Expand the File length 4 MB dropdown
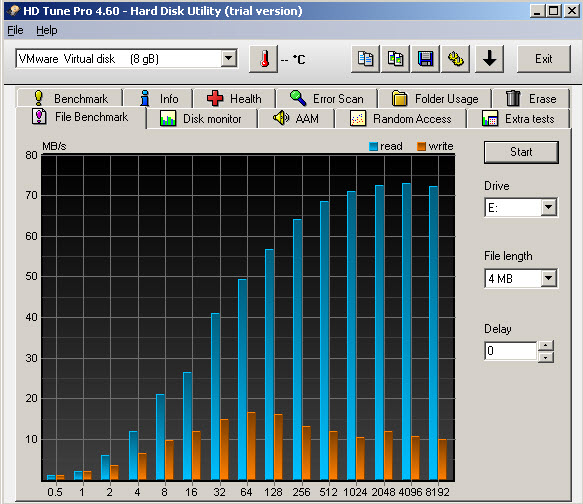Screen dimensions: 583x504 [x=548, y=278]
